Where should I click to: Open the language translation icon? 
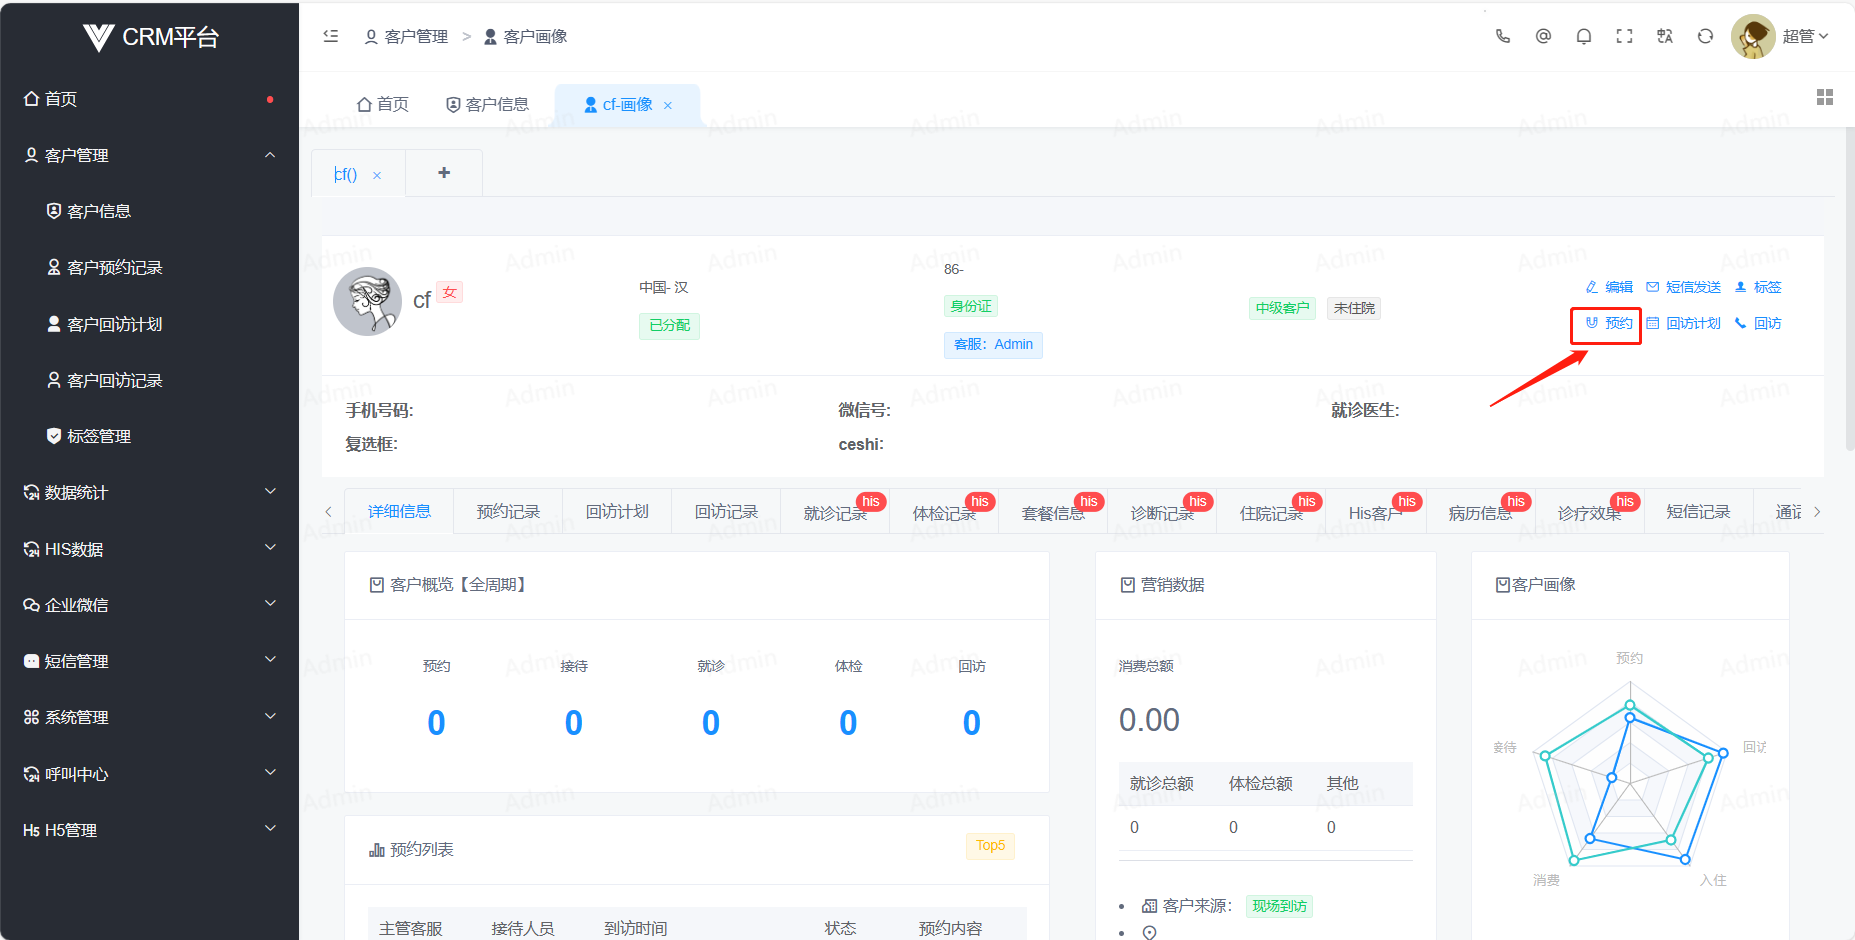(1665, 36)
